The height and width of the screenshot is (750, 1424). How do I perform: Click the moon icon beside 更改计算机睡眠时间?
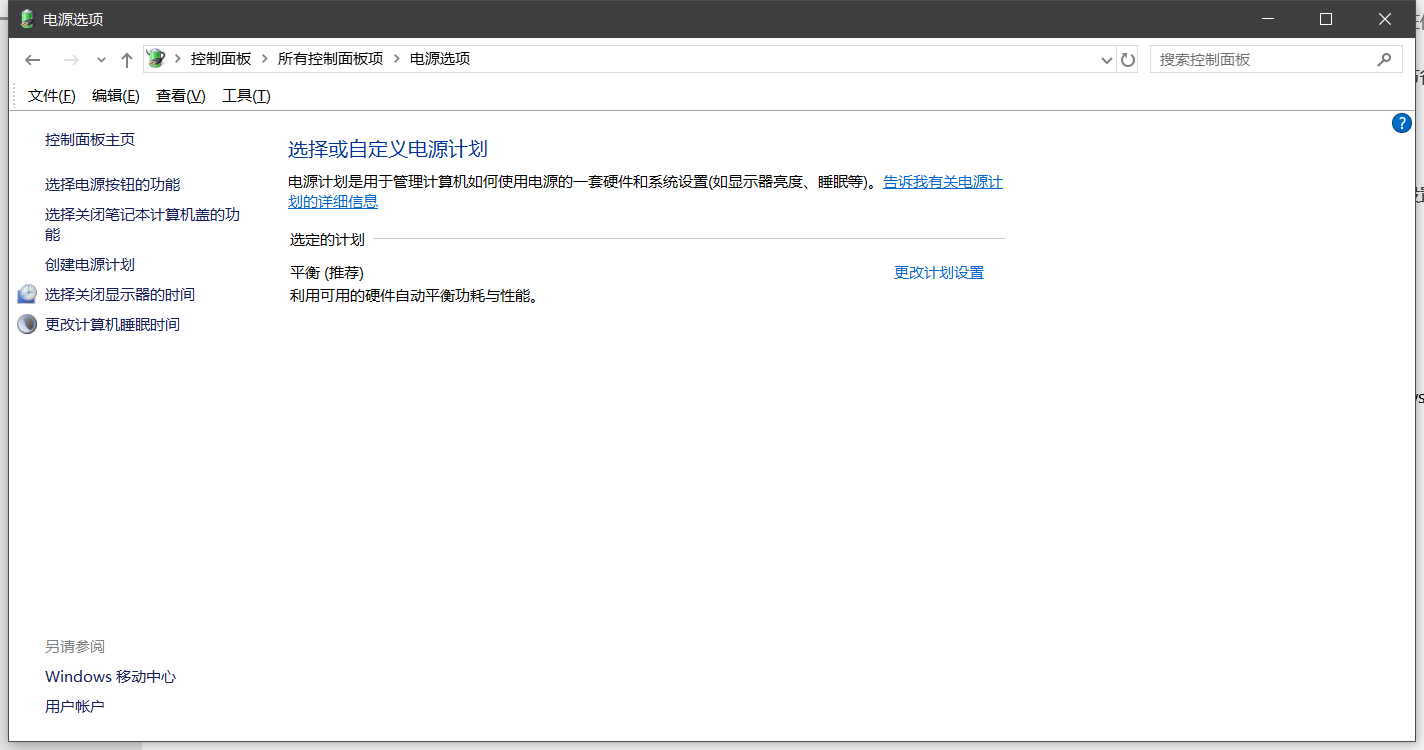tap(27, 324)
